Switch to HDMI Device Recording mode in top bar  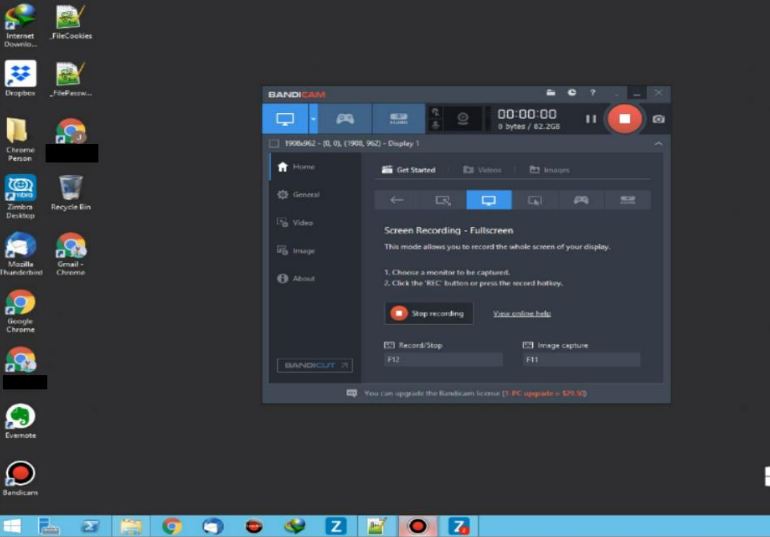pyautogui.click(x=398, y=119)
